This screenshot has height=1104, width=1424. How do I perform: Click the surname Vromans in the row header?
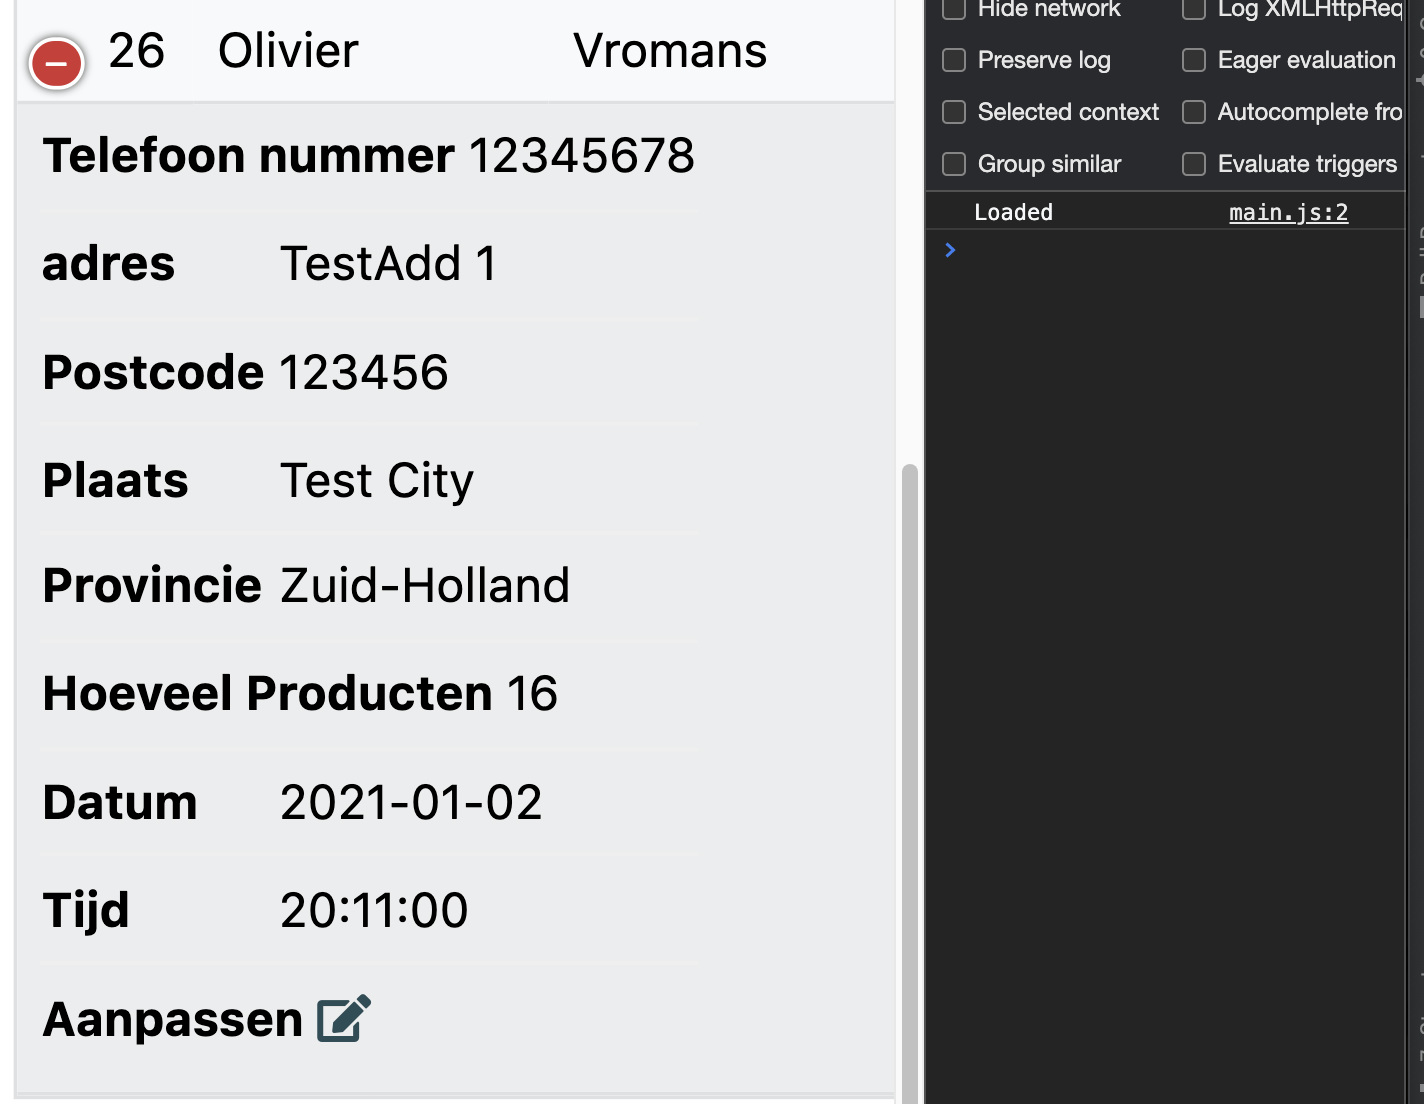point(670,51)
